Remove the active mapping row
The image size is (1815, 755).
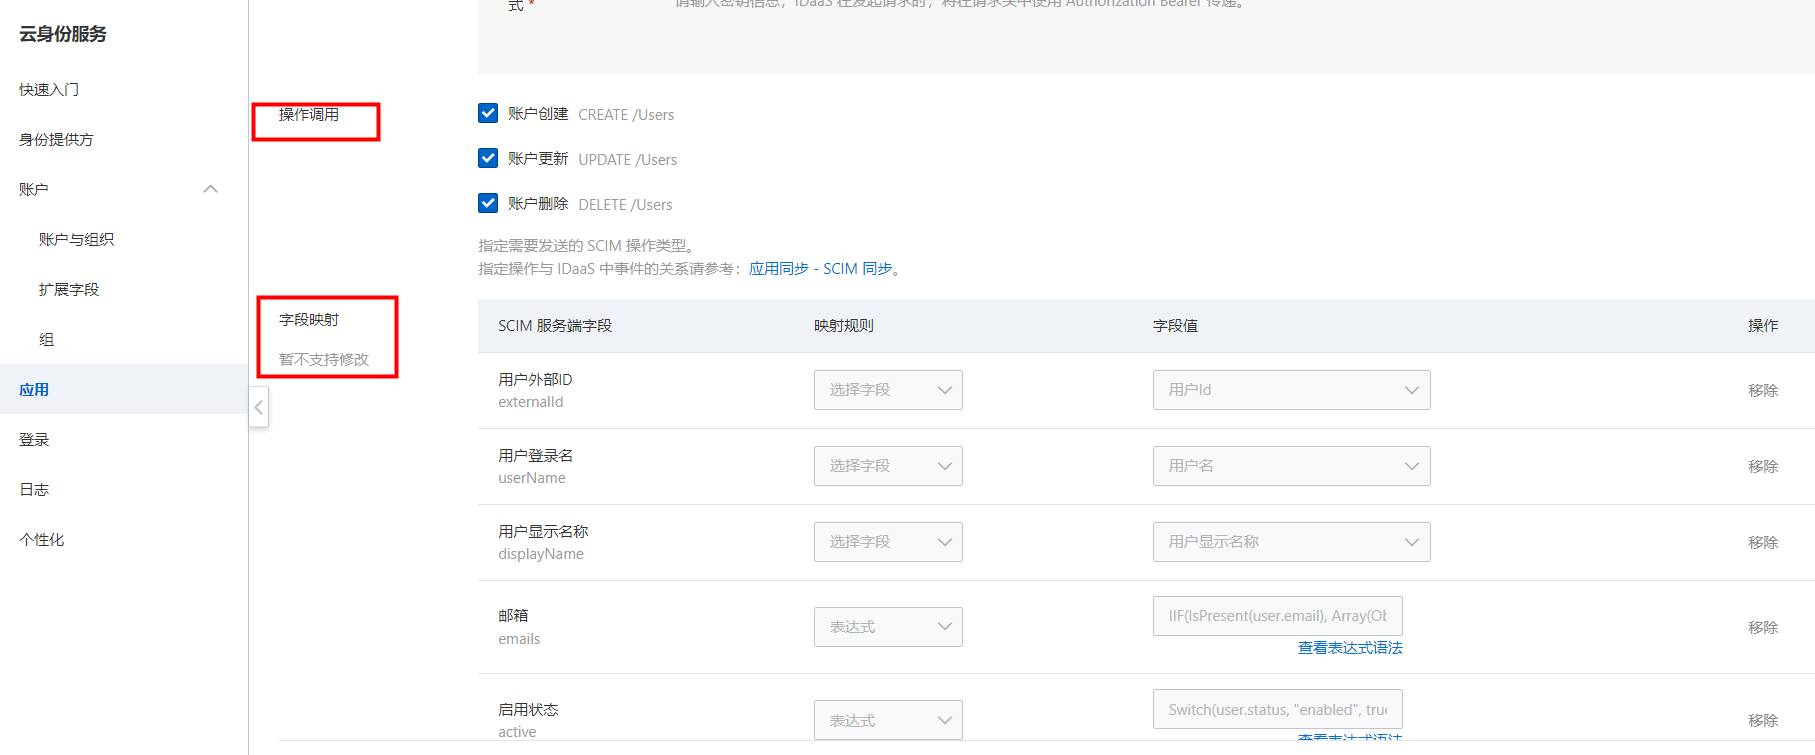point(1763,720)
